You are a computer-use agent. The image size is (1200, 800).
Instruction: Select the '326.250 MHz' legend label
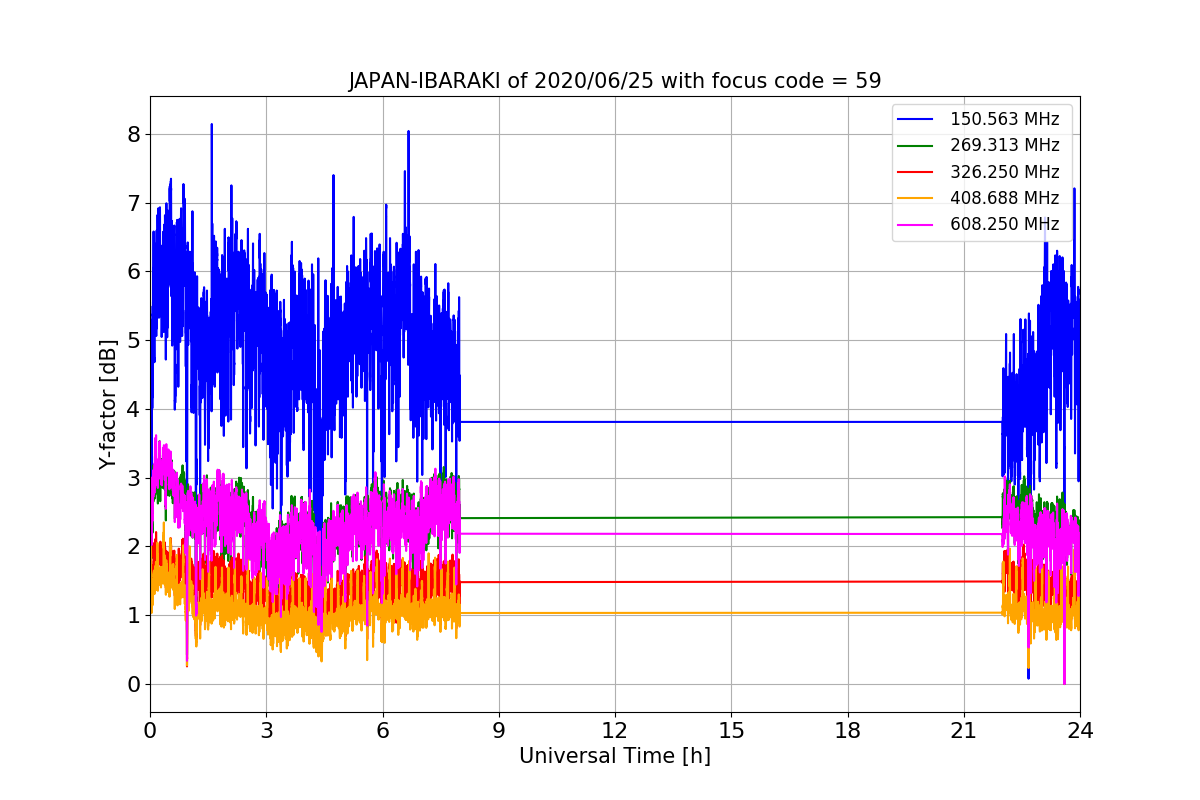1004,172
